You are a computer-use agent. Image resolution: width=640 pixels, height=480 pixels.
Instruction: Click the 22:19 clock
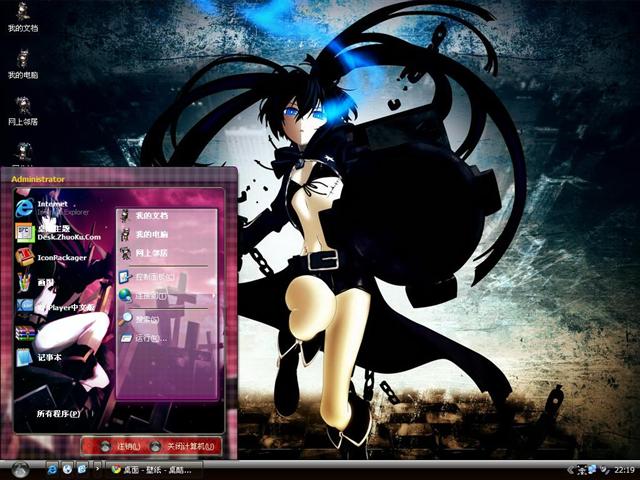[624, 470]
